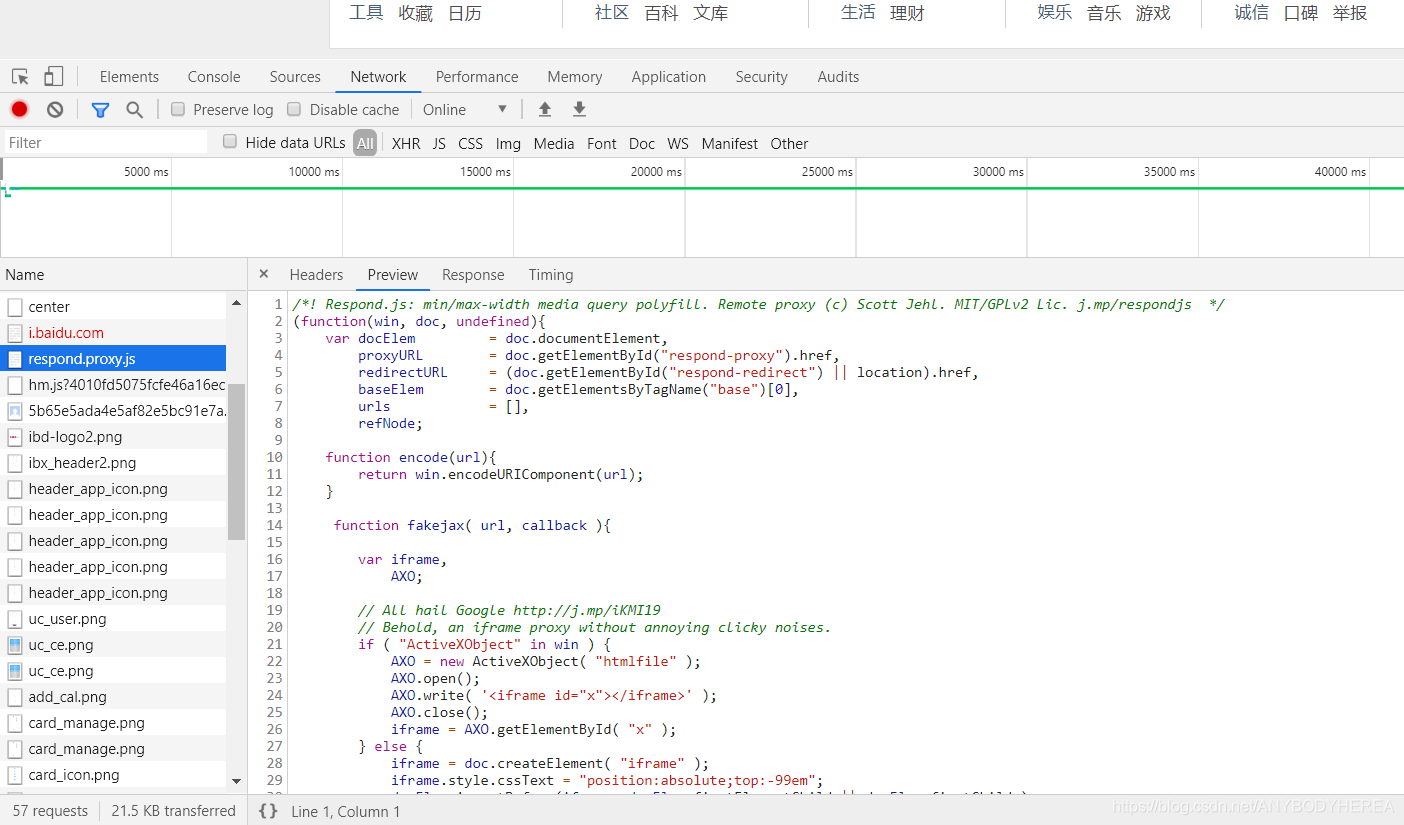Filter requests by CSS
Screen dimensions: 1404x825
click(470, 143)
